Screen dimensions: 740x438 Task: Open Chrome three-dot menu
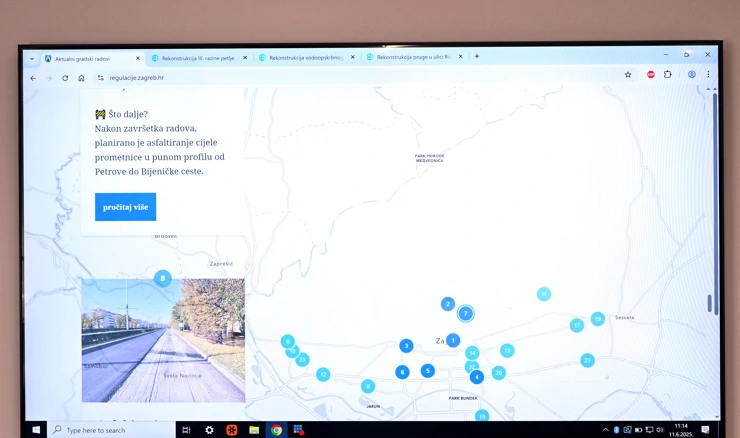(x=708, y=74)
